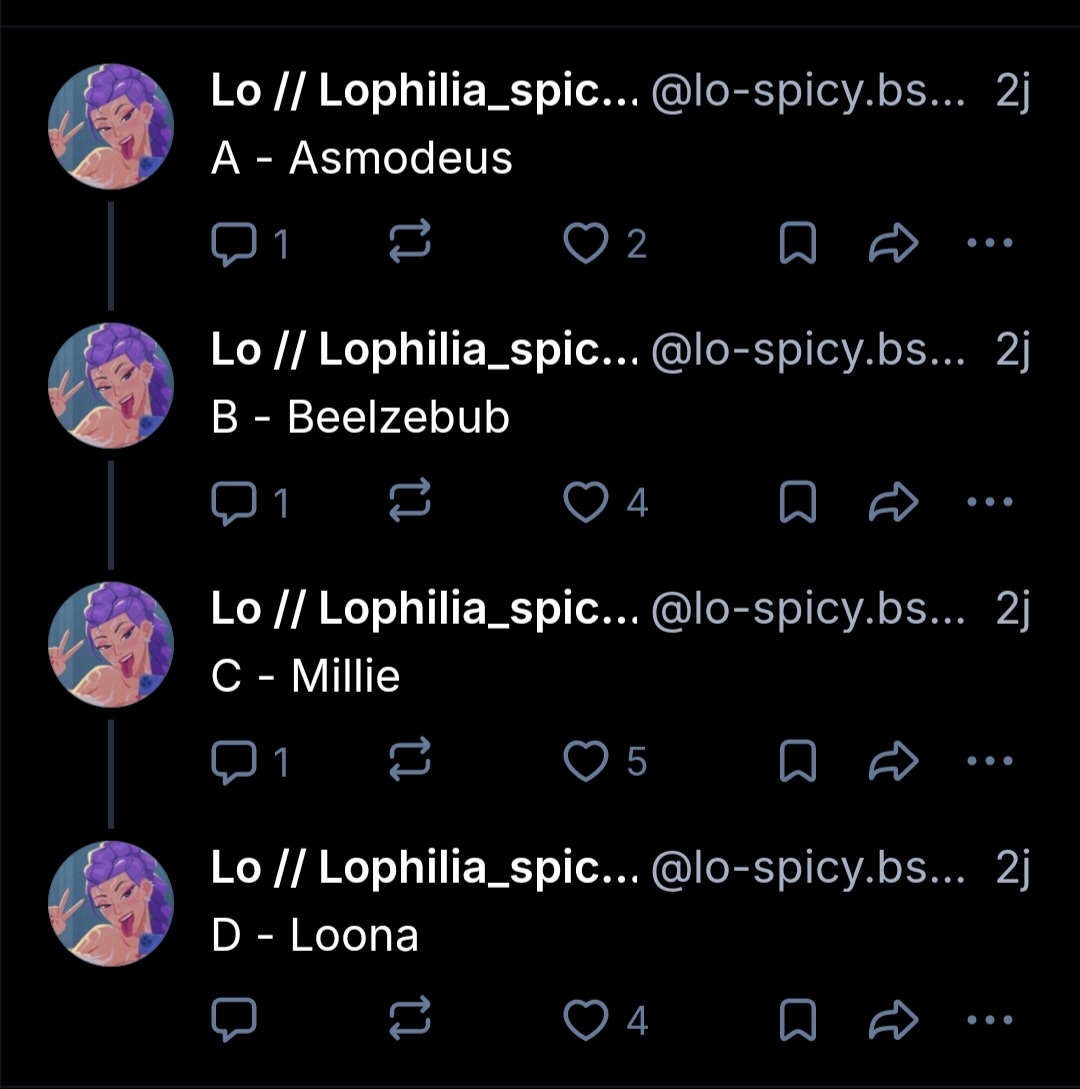Open the 'D - Loona' post text
Screen dimensions: 1080x1089
point(315,936)
